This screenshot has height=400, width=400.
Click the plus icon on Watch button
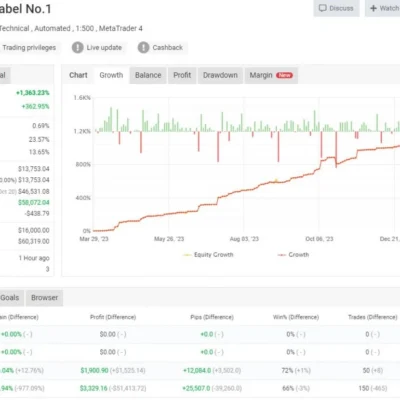point(373,8)
